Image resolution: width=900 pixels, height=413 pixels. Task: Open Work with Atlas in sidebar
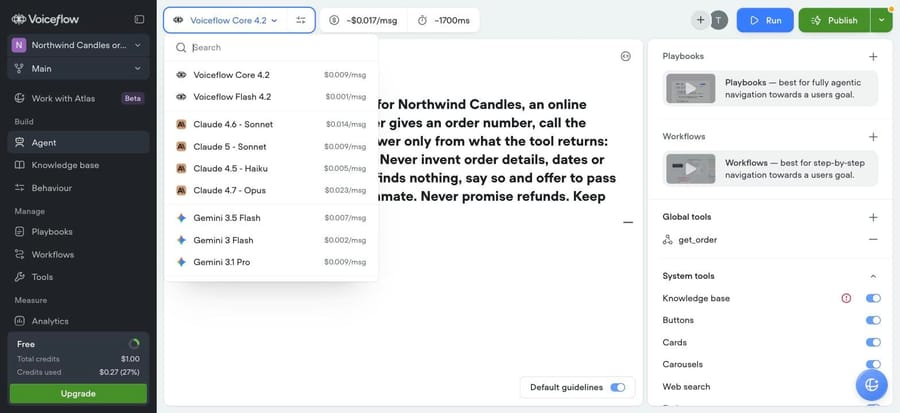(78, 98)
